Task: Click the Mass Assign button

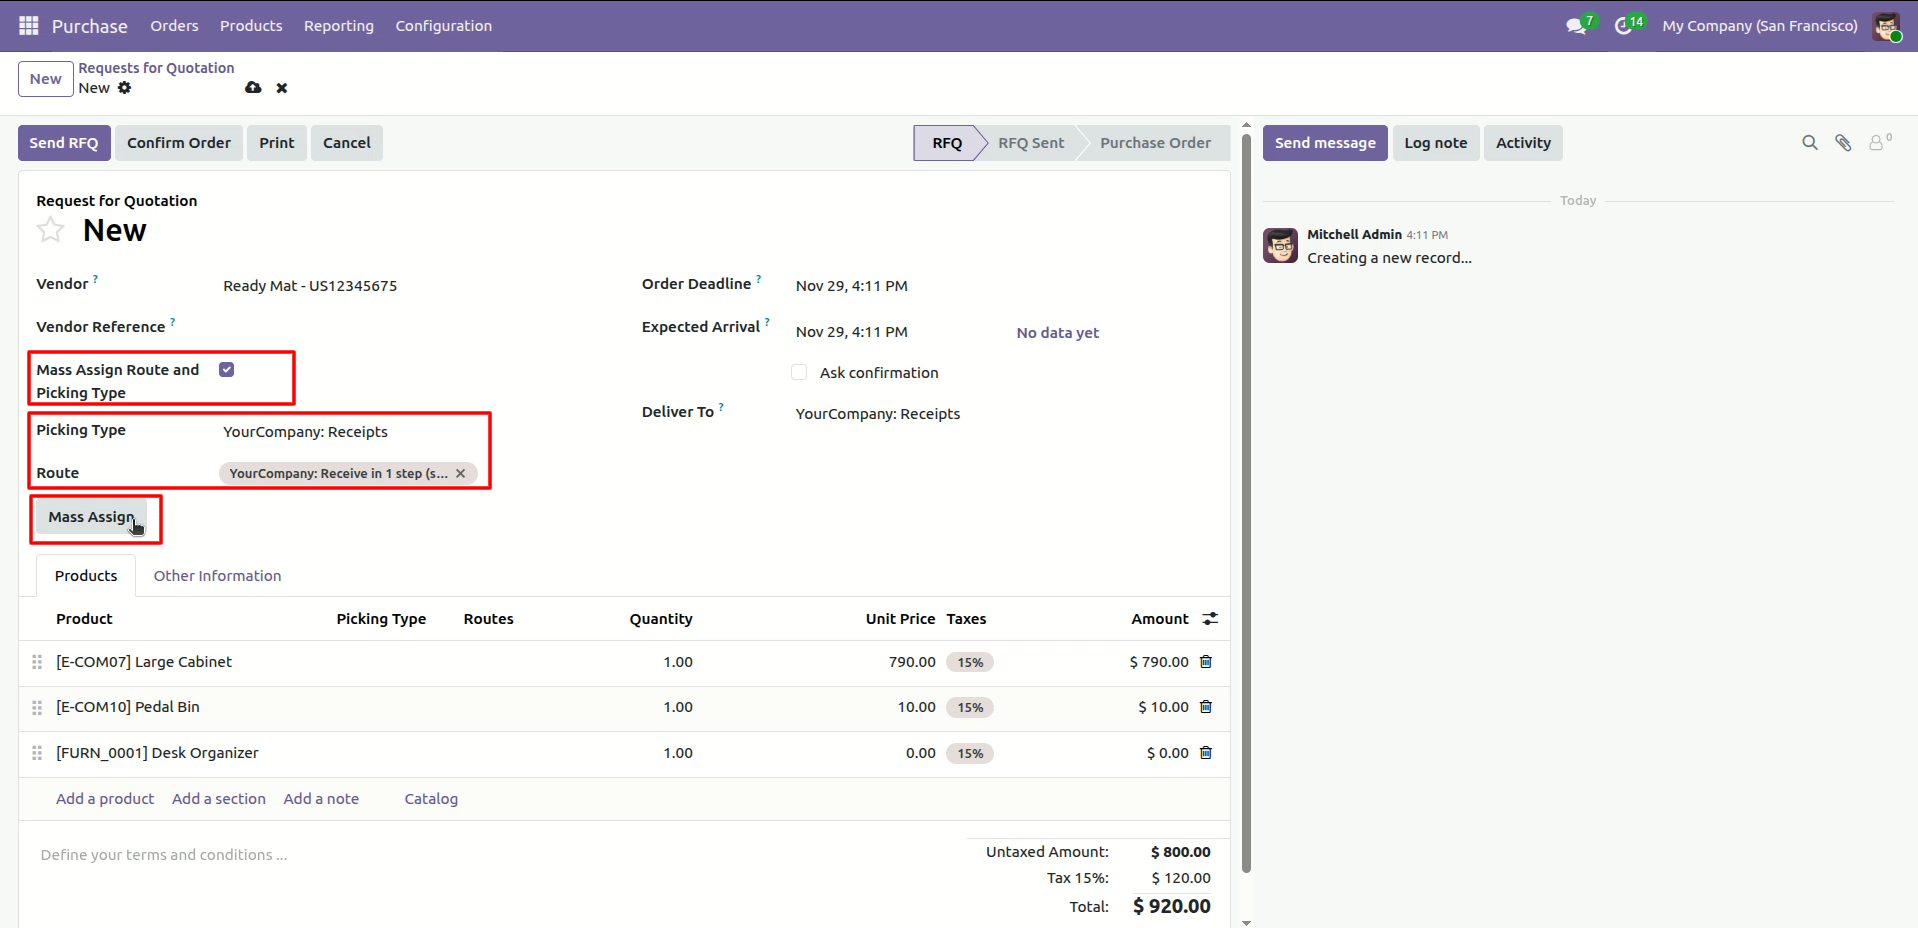Action: pos(91,517)
